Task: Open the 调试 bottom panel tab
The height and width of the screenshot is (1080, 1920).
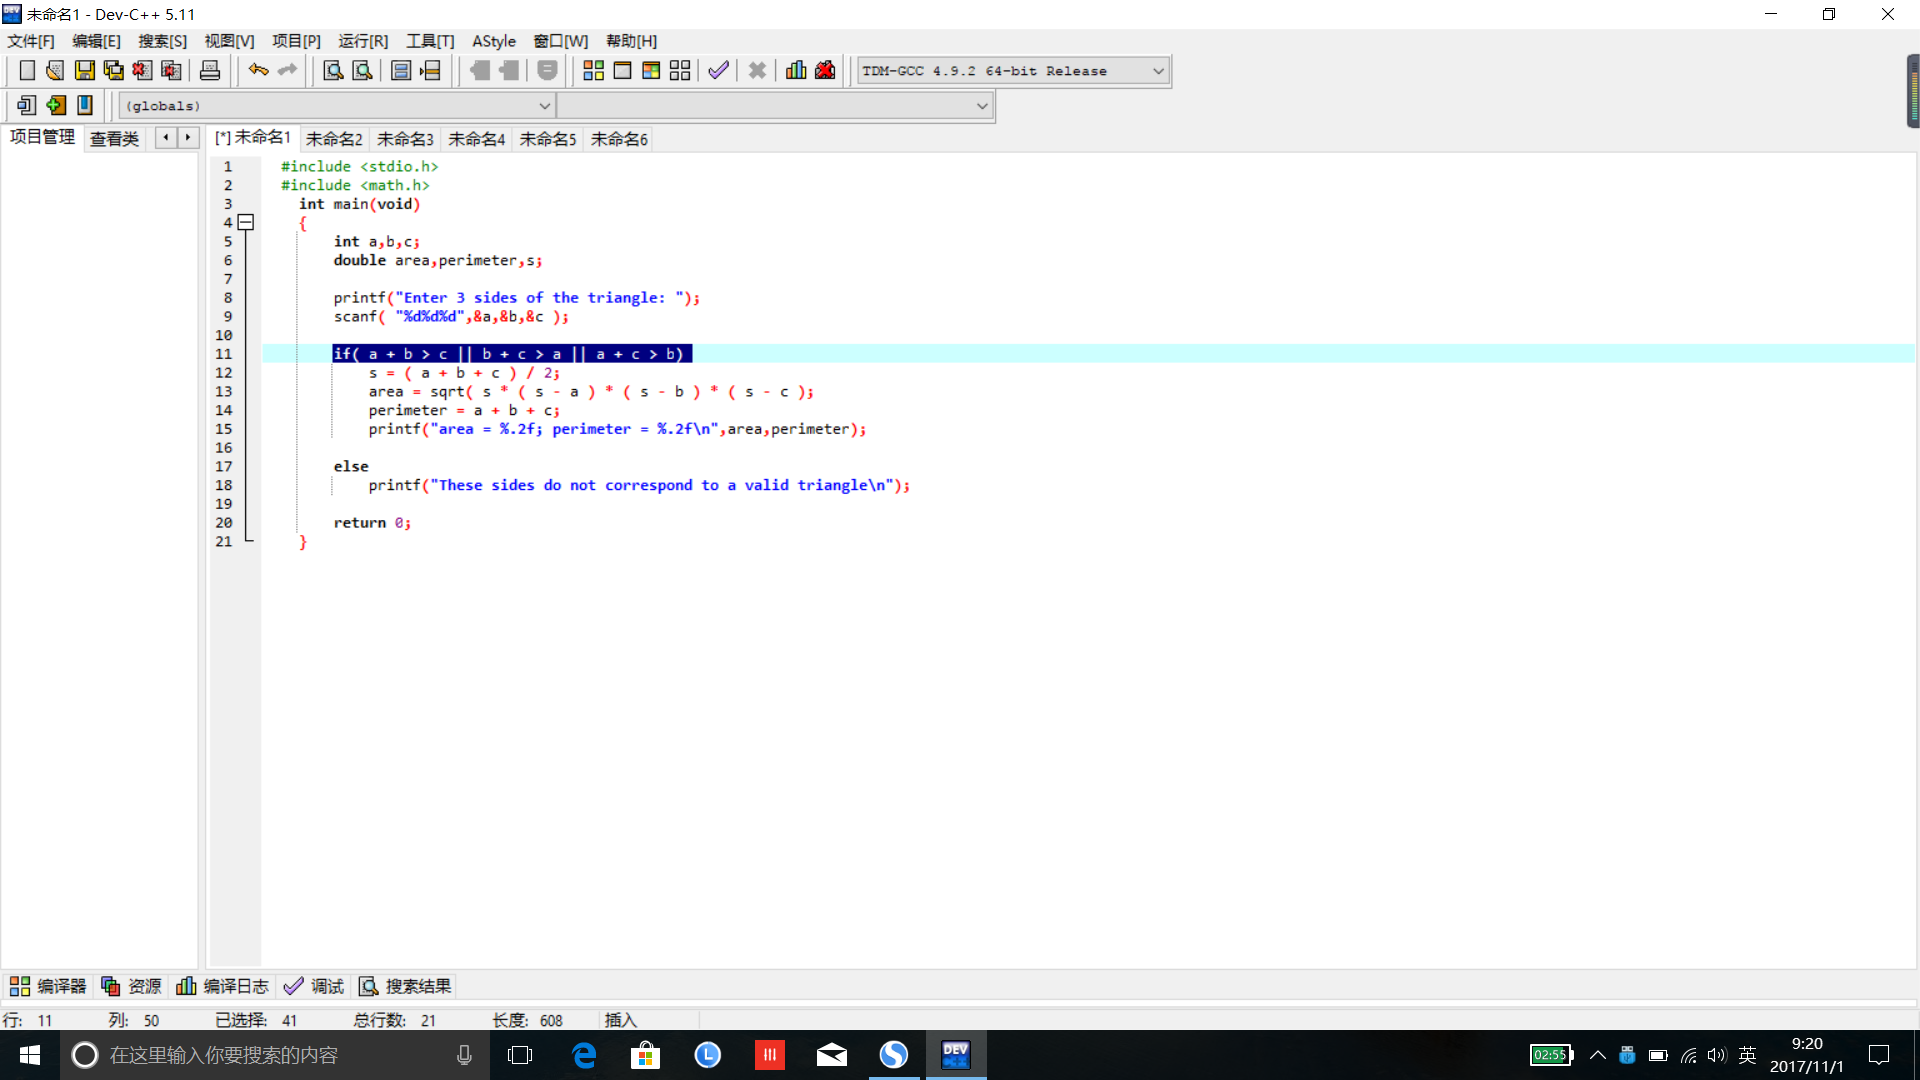Action: coord(314,986)
